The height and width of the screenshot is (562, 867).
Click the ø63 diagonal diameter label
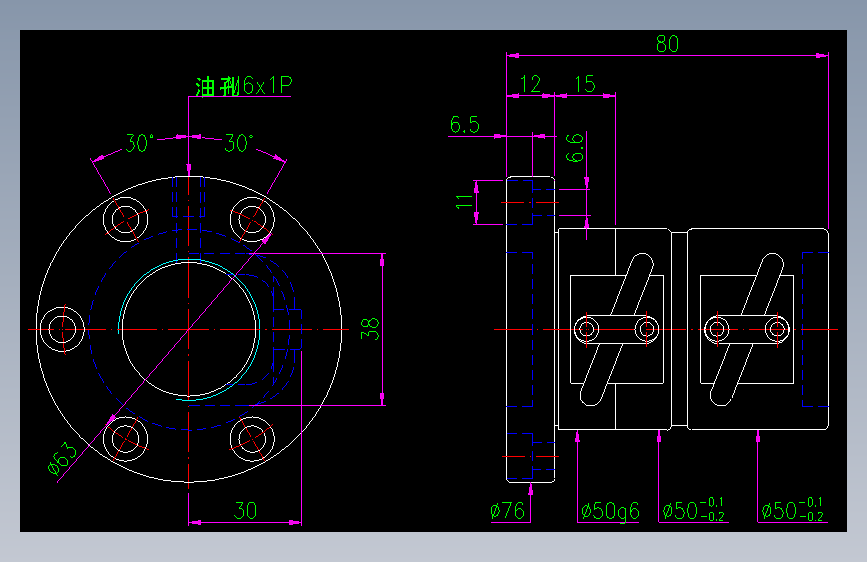(62, 459)
